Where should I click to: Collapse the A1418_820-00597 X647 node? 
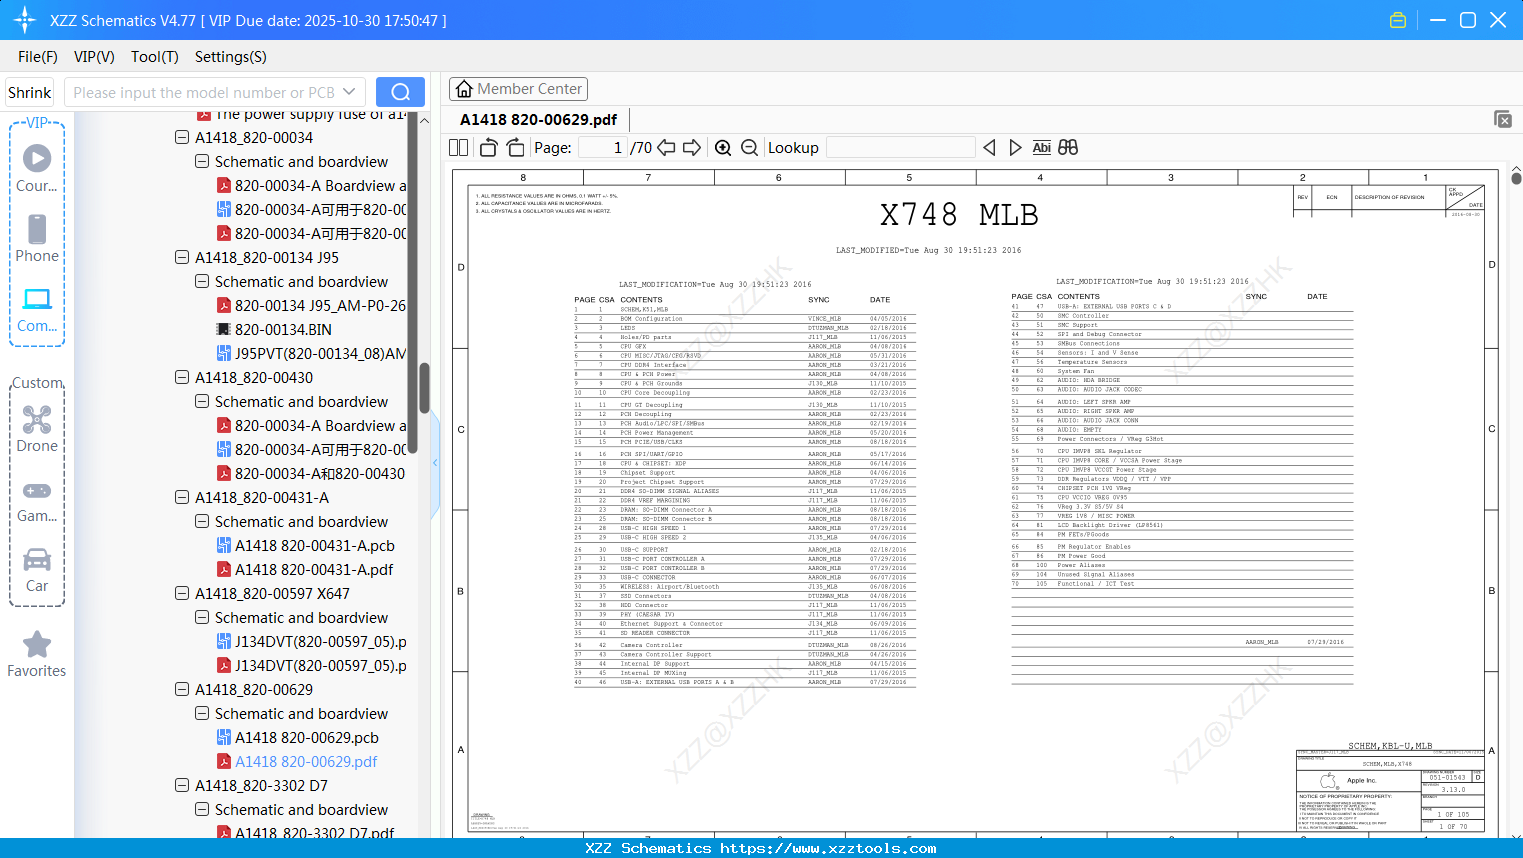182,594
